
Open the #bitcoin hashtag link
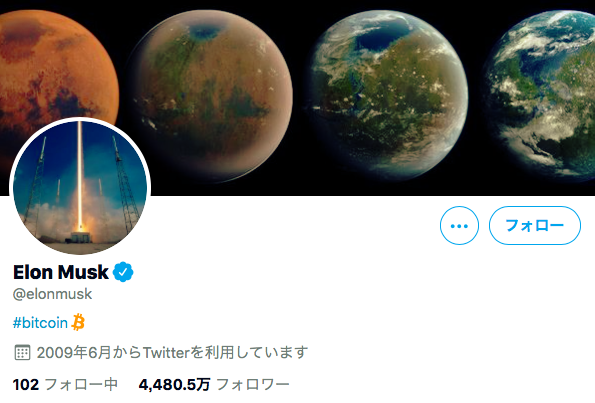tap(40, 323)
